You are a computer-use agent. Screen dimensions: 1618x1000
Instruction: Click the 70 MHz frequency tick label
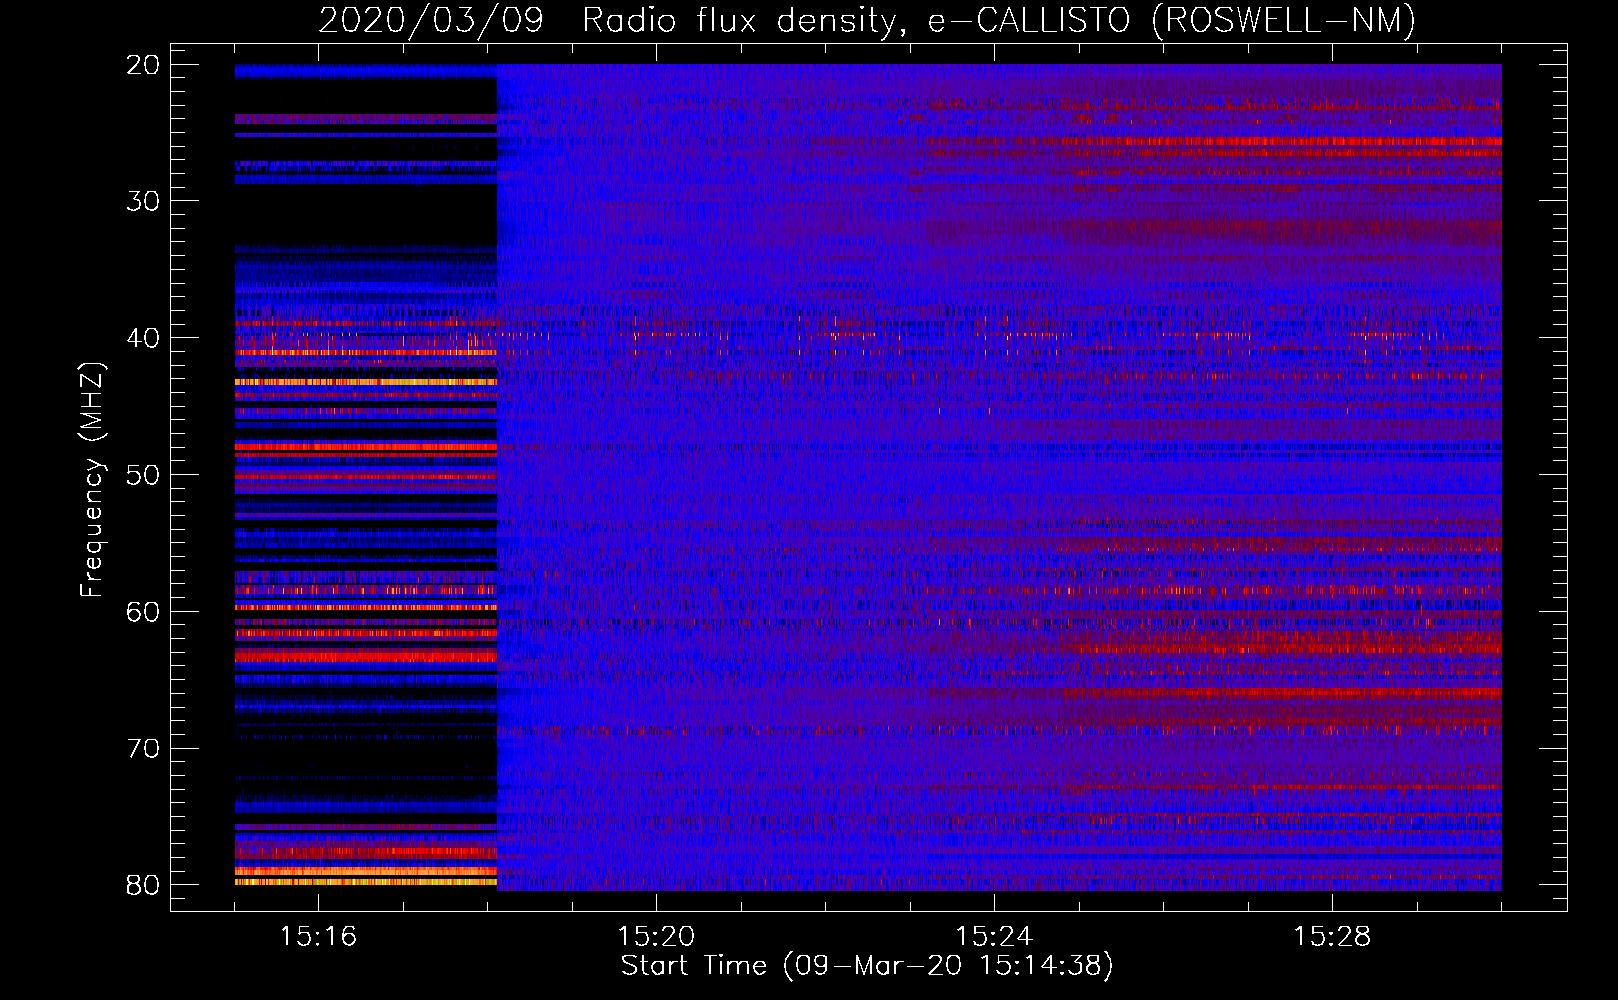(143, 749)
